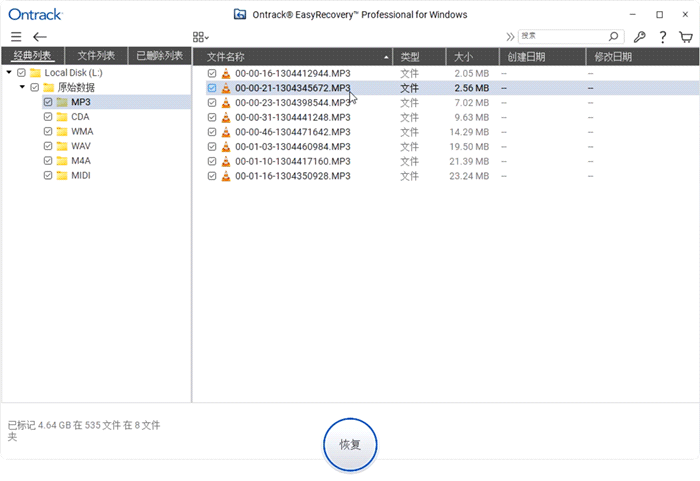Click the search magnifier icon

point(614,36)
